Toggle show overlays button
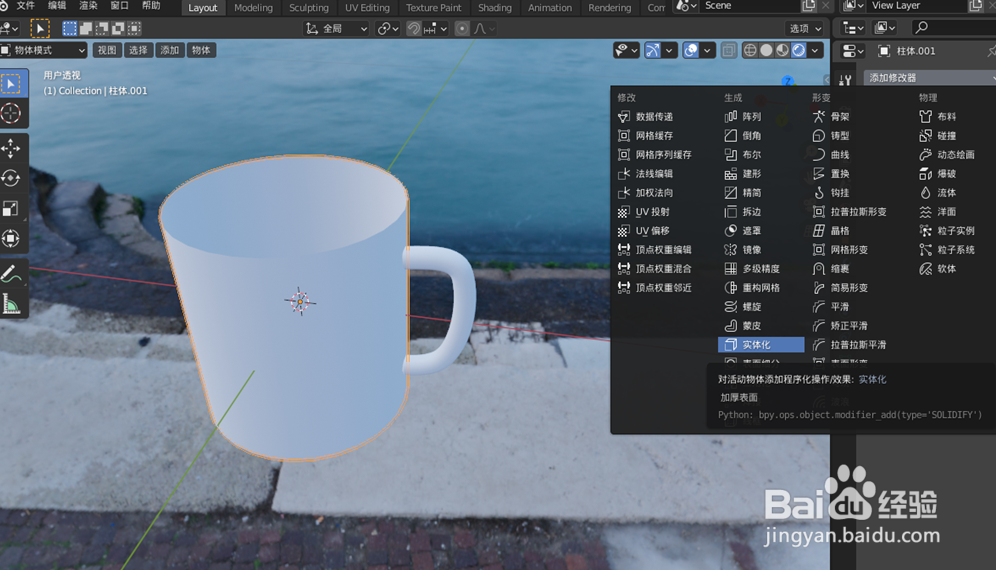The image size is (996, 570). coord(690,50)
